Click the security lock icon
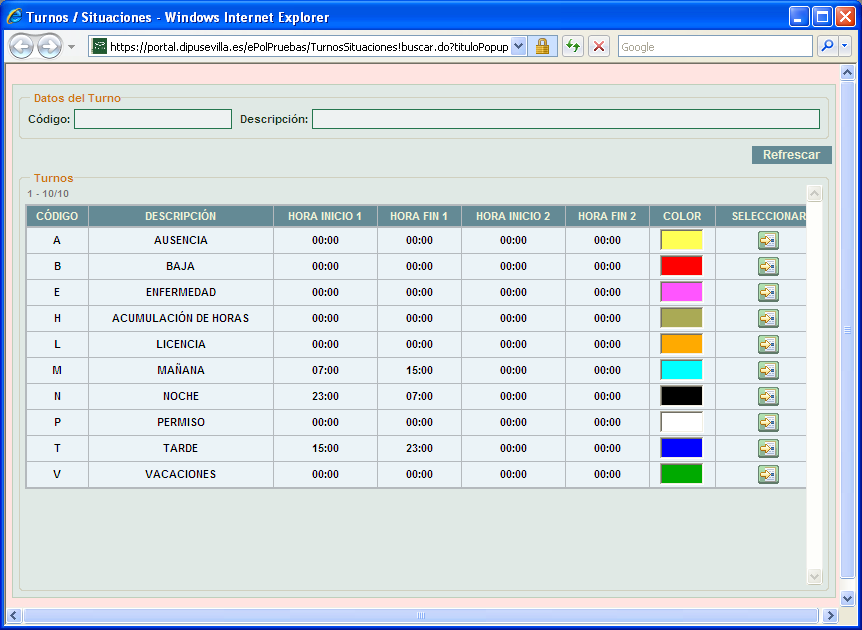 (x=542, y=47)
